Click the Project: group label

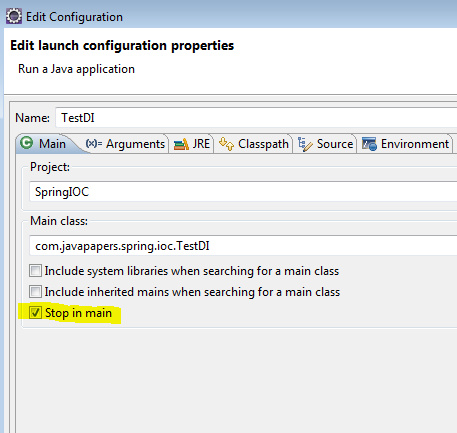tap(50, 167)
